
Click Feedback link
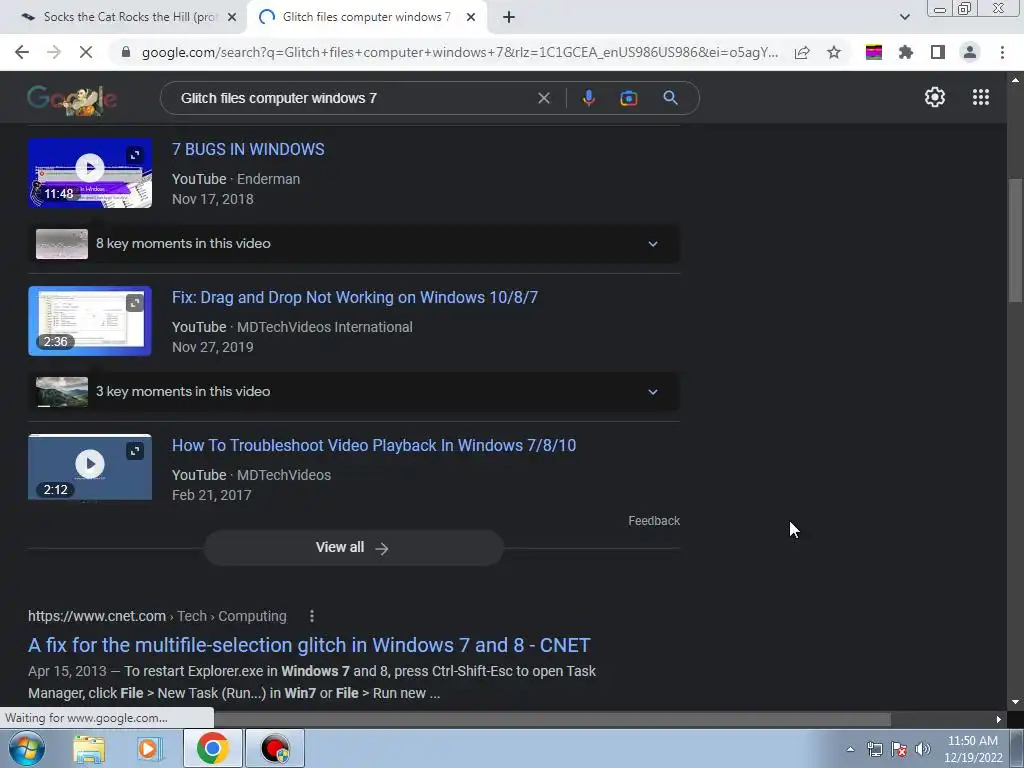click(654, 520)
